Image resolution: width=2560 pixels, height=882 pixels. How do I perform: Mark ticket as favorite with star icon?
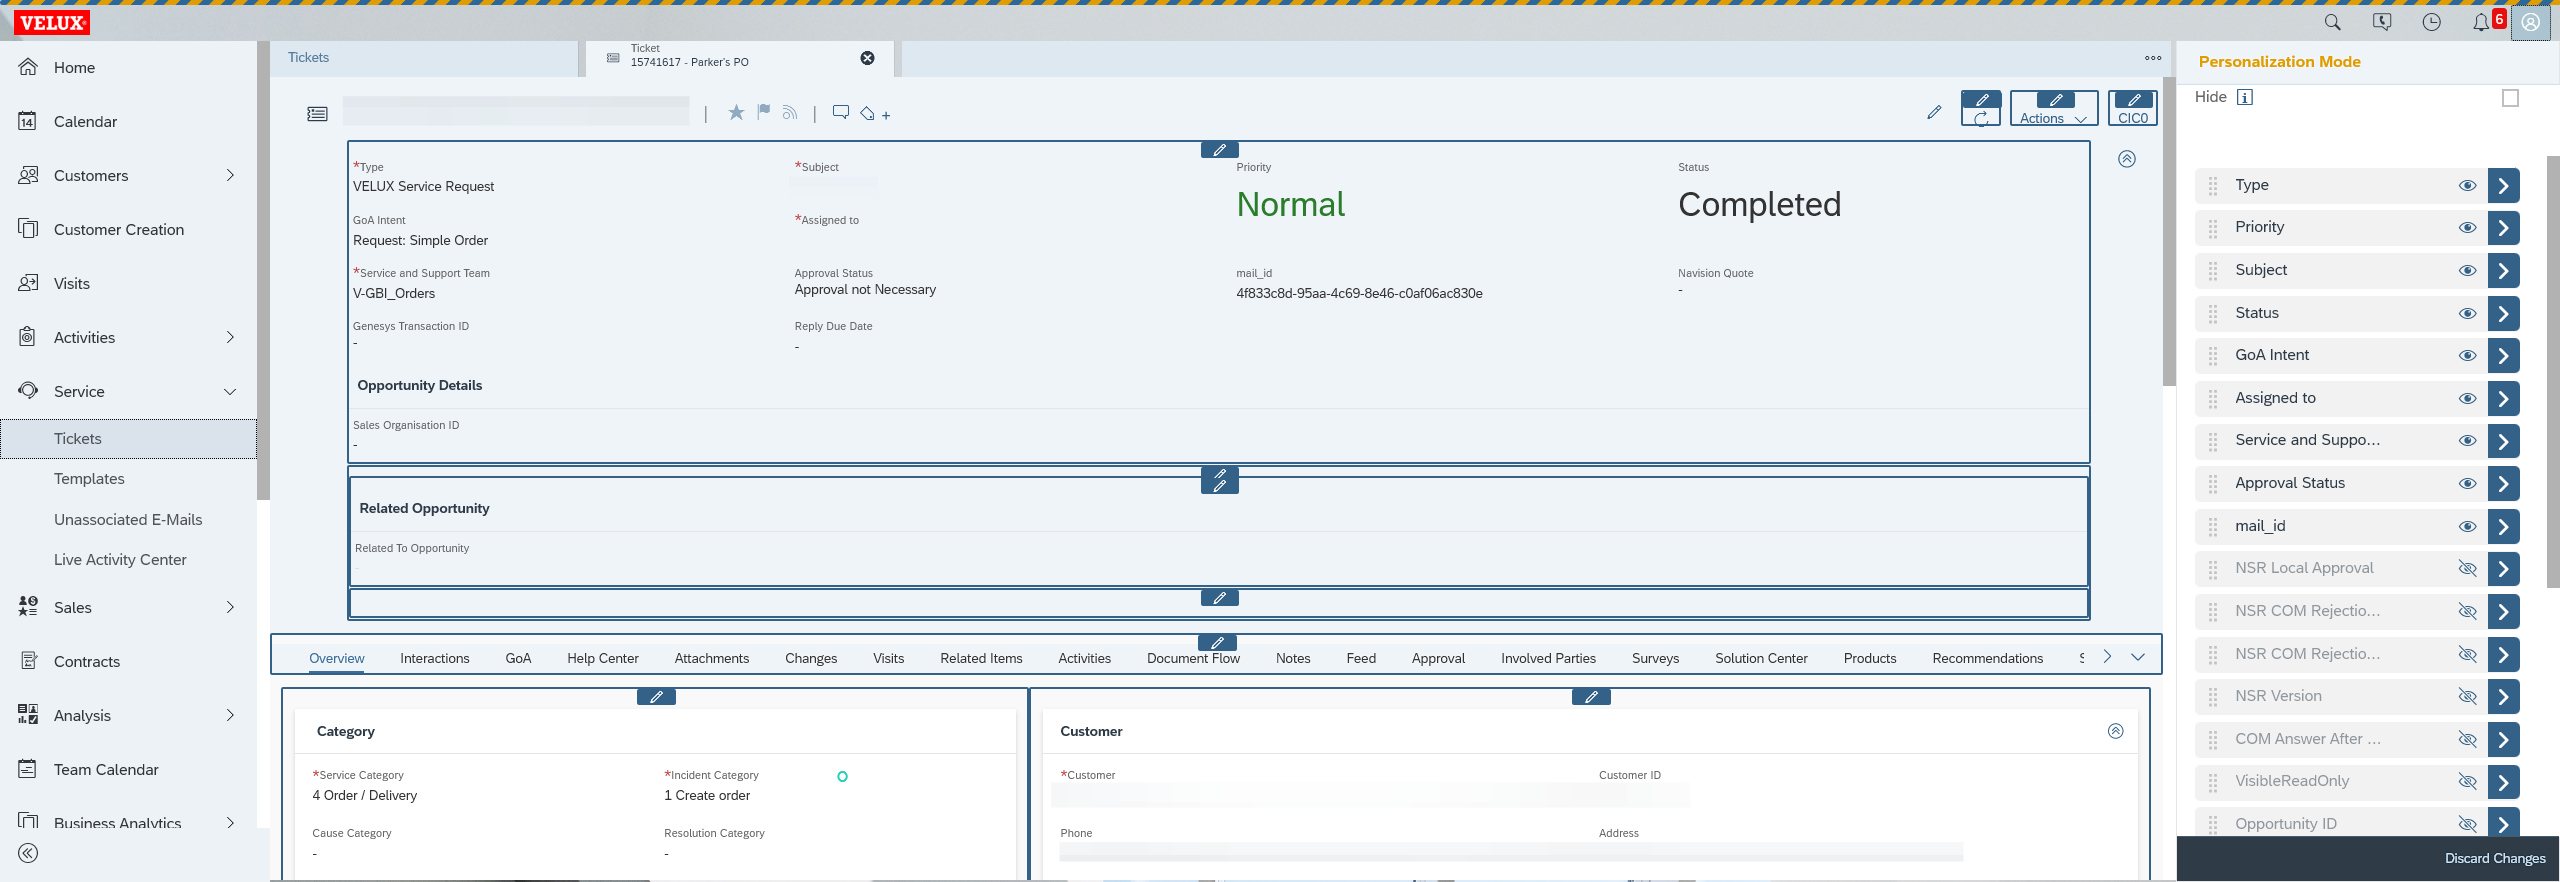[736, 112]
